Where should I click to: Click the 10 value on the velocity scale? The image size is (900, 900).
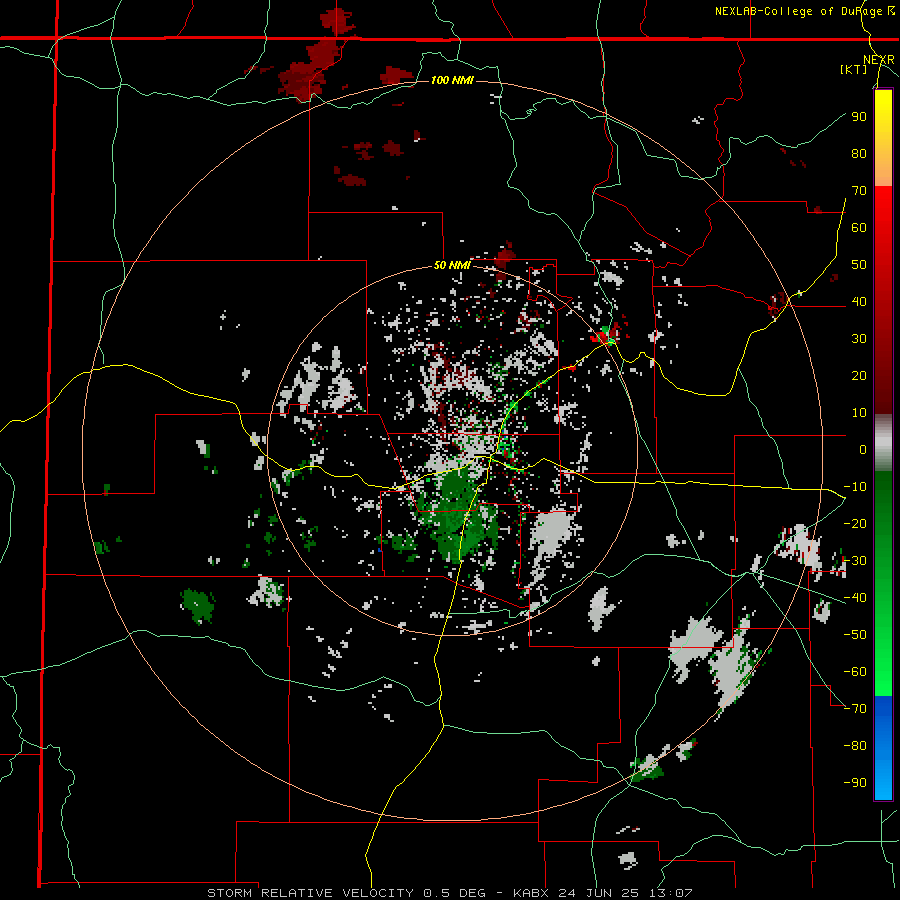(859, 413)
